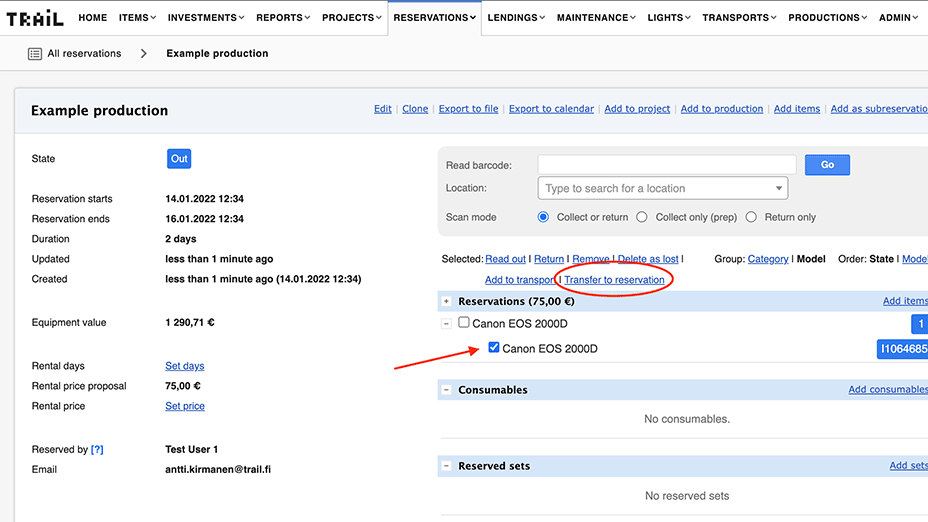Click the Set price link
Viewport: 928px width, 522px height.
[185, 406]
